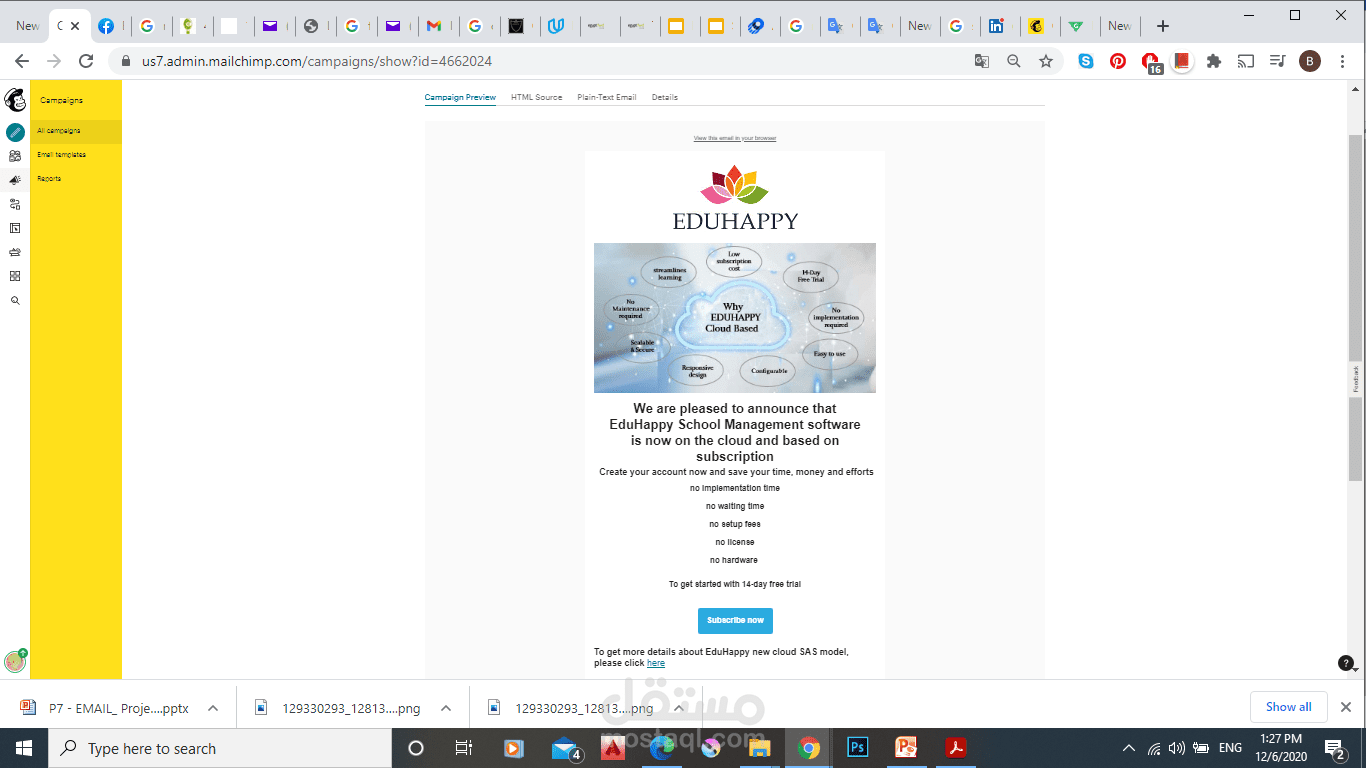Screen dimensions: 1366x768
Task: Expand options for the first png download
Action: point(445,708)
